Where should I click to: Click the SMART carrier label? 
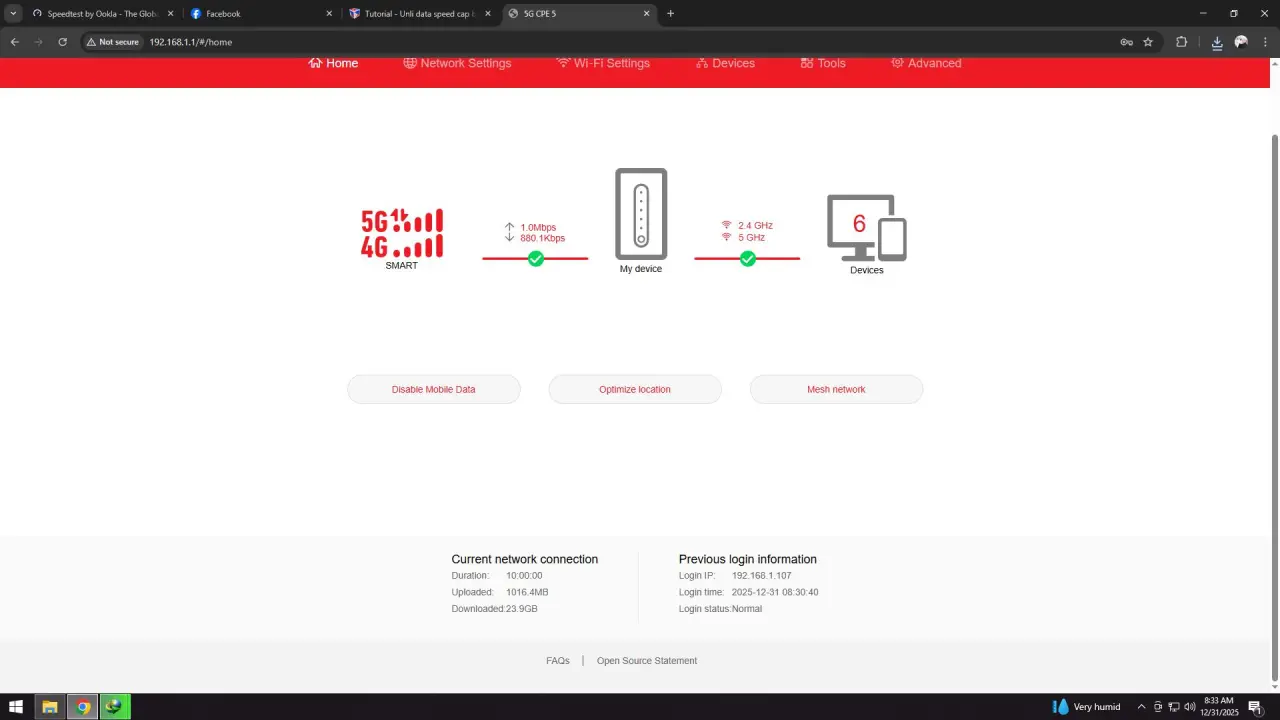point(402,266)
